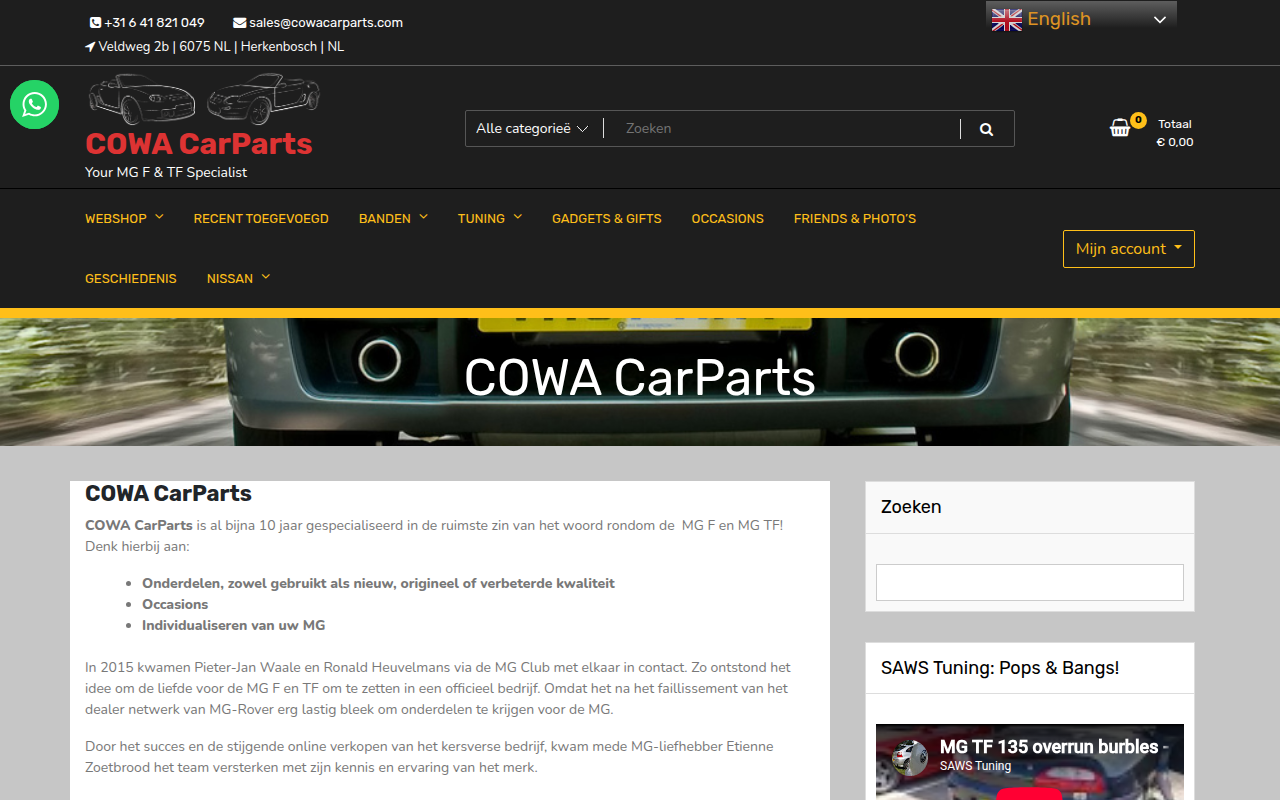Open the Recent Toegevoegd menu item

[261, 218]
